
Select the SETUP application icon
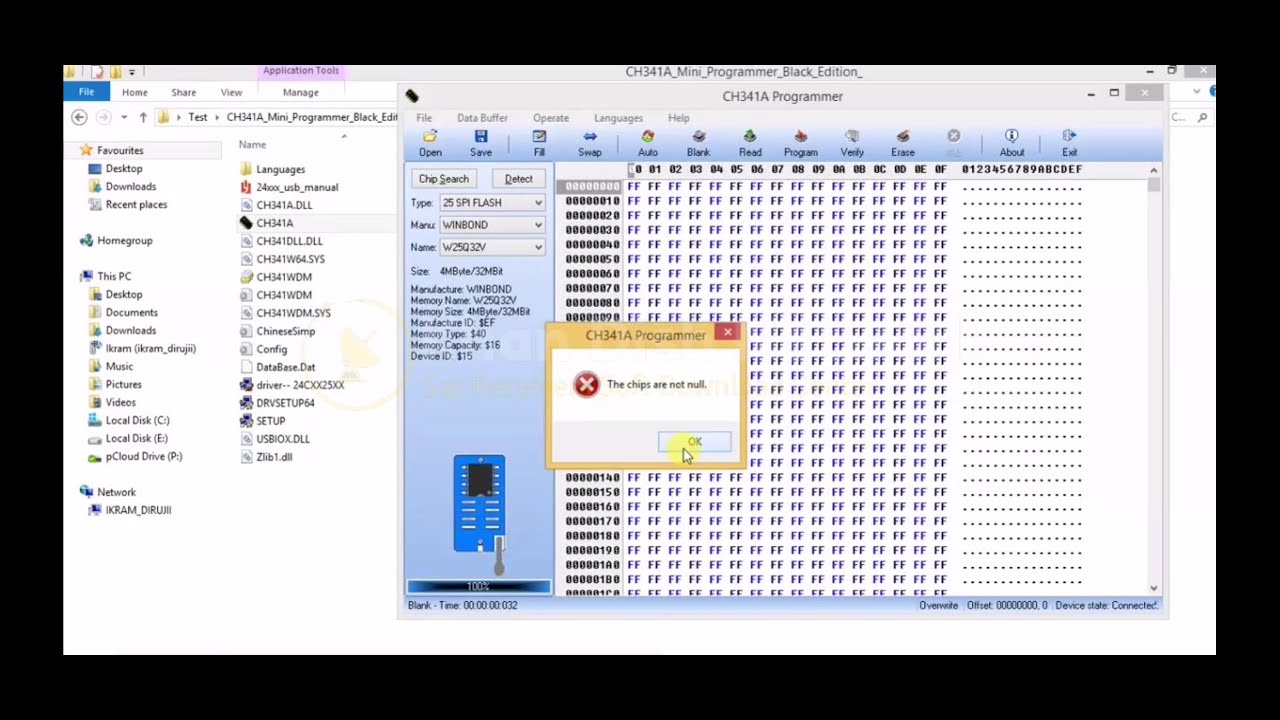[x=246, y=421]
